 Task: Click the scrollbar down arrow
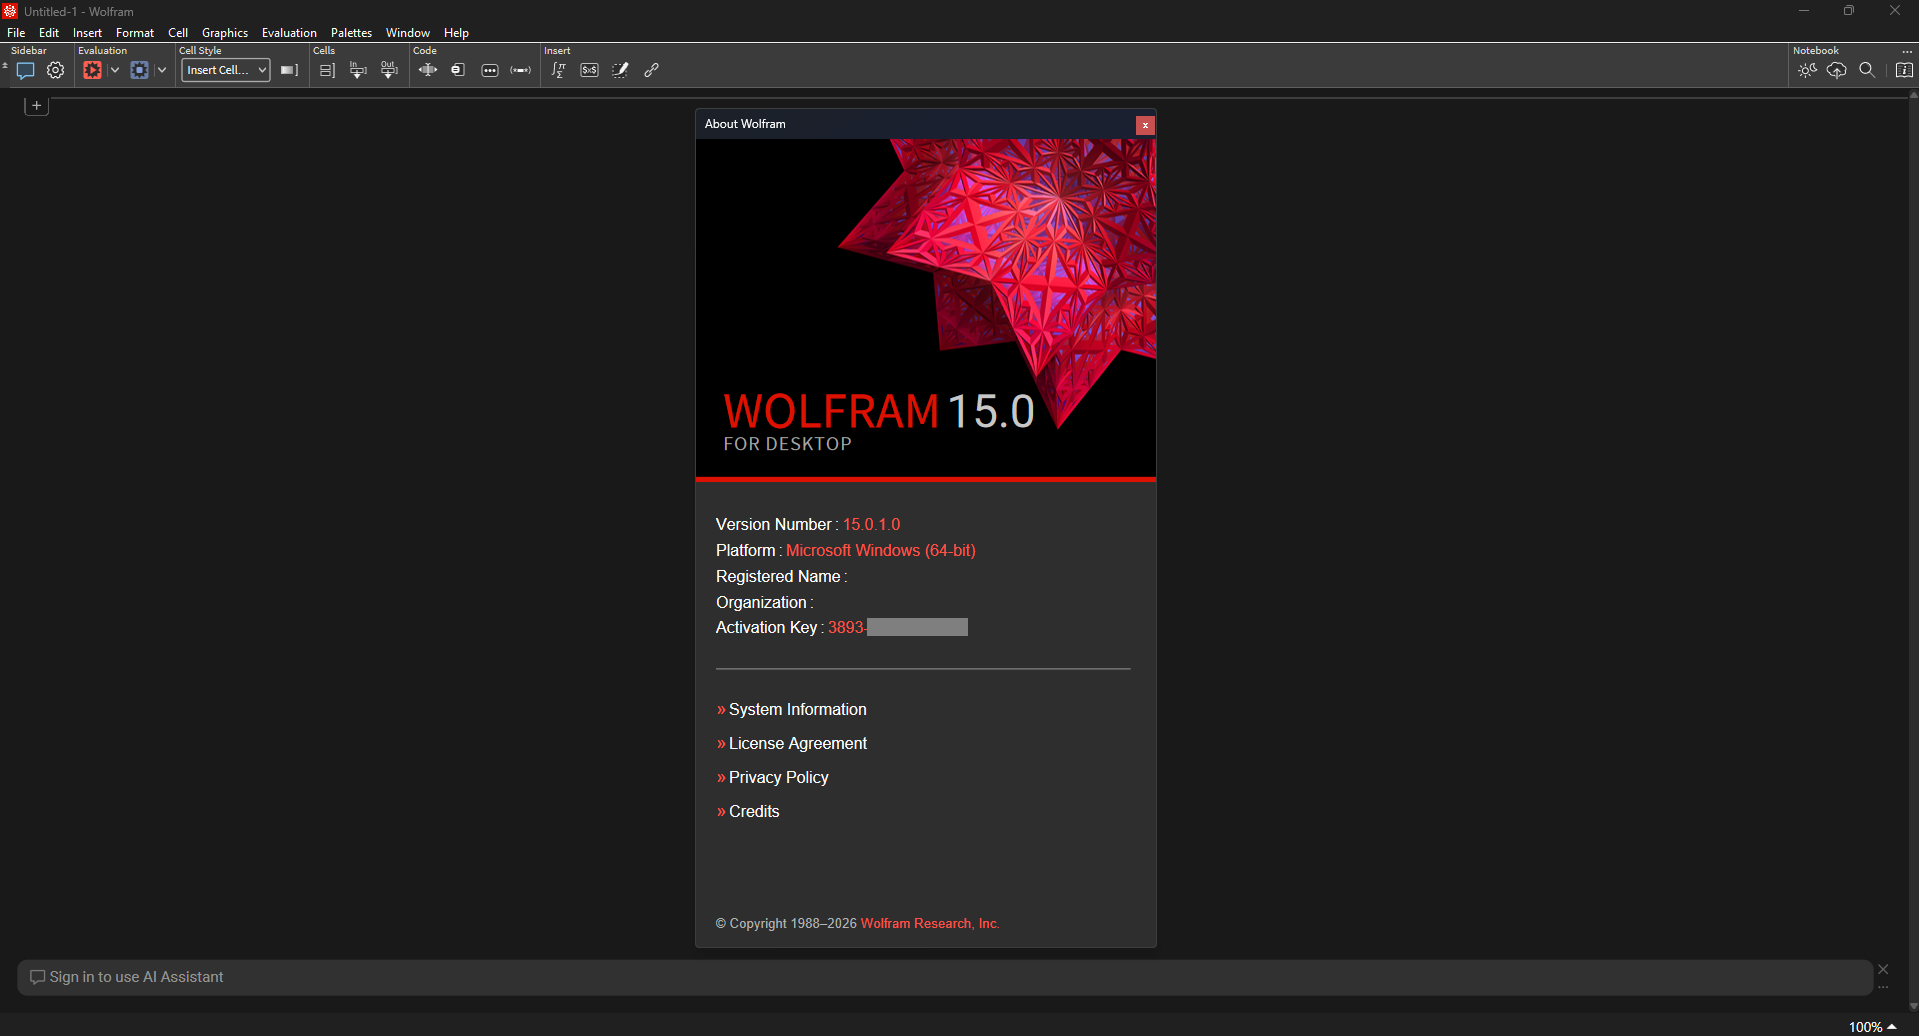click(1913, 1006)
